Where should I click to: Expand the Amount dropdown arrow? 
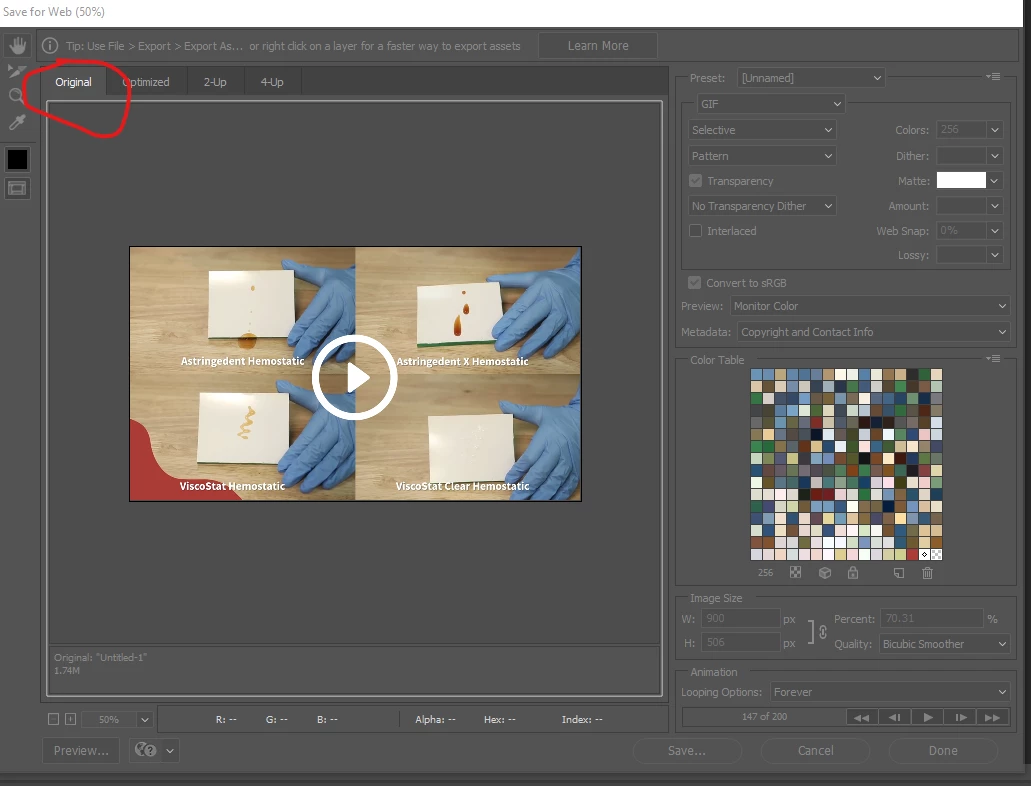[995, 206]
